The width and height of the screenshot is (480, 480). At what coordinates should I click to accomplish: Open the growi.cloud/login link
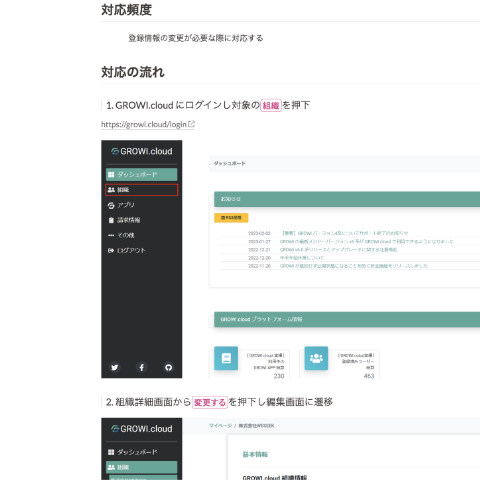(144, 124)
